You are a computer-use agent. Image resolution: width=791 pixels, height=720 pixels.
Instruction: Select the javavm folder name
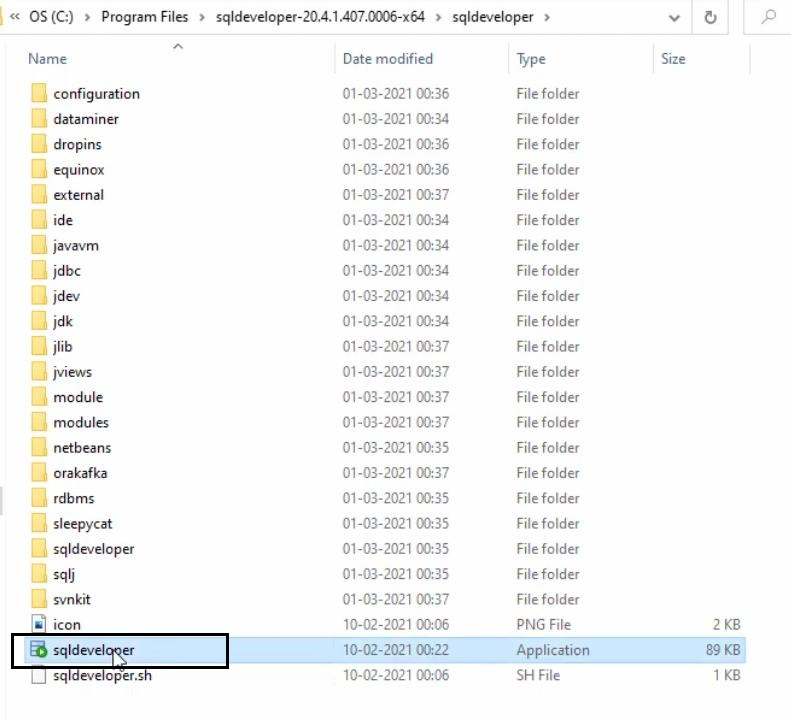click(x=76, y=246)
